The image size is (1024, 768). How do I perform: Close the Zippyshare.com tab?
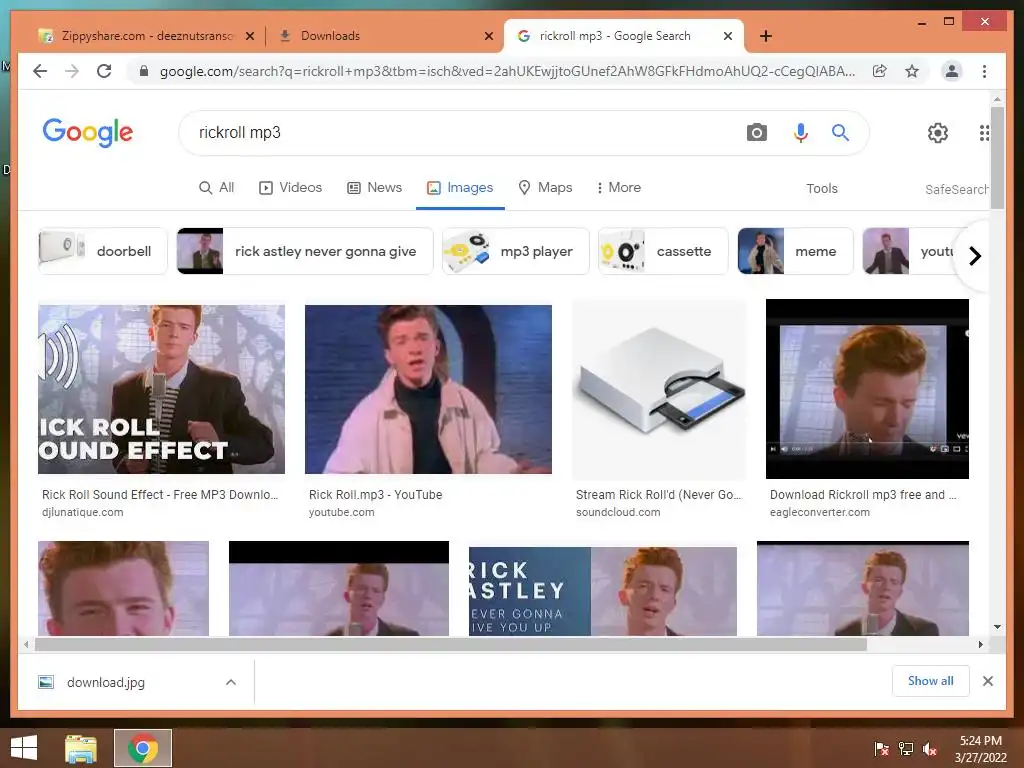tap(249, 36)
